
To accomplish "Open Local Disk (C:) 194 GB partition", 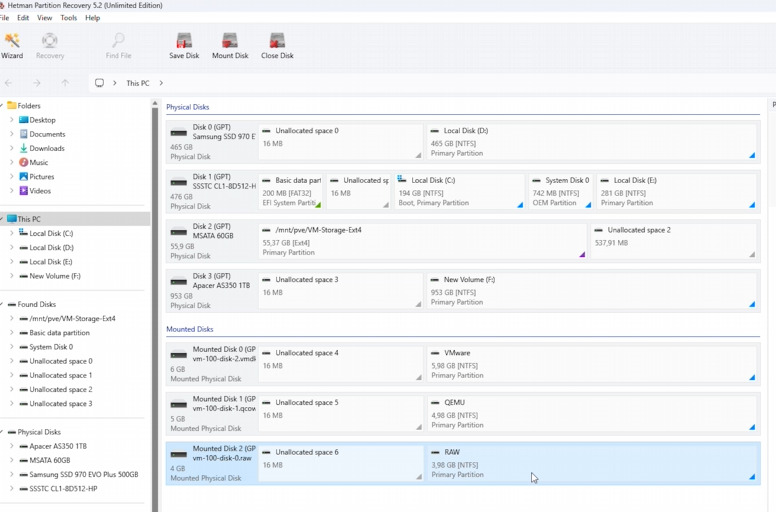I will (x=459, y=191).
